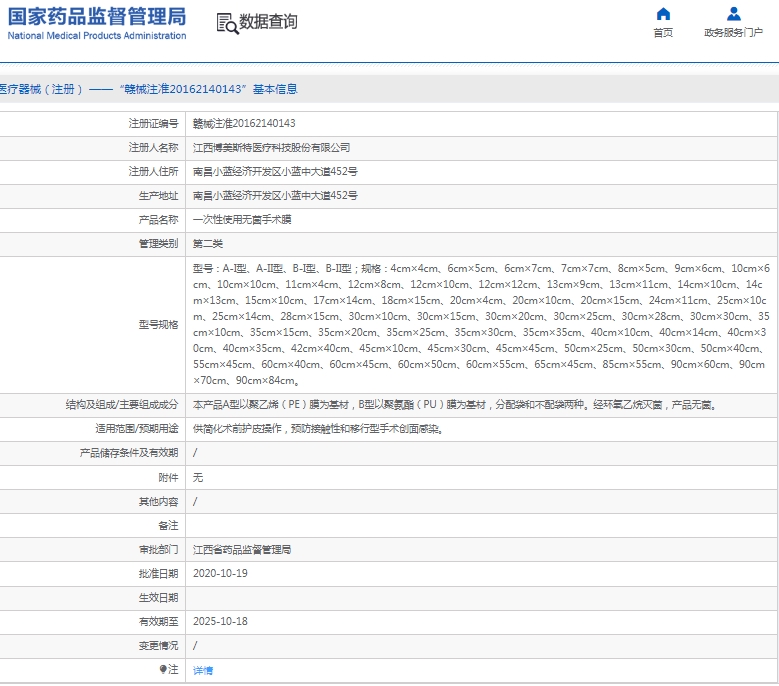Click registrant name 江西博美斯特医疗科技股份有限公司
The width and height of the screenshot is (779, 686).
271,148
